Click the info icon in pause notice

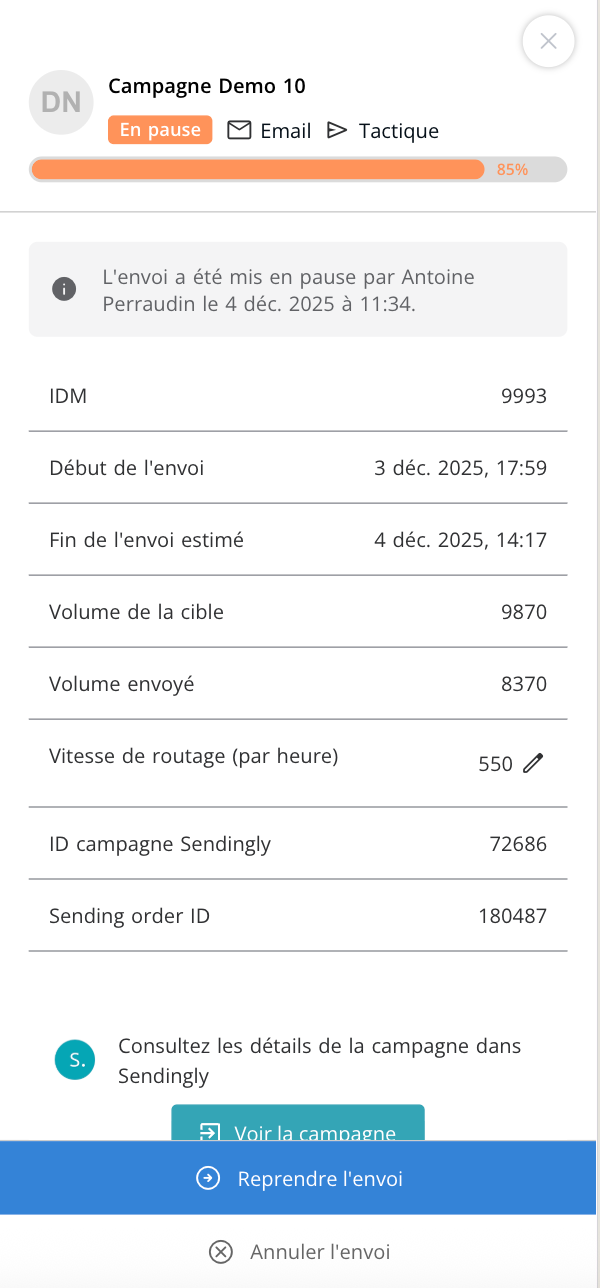click(x=64, y=289)
